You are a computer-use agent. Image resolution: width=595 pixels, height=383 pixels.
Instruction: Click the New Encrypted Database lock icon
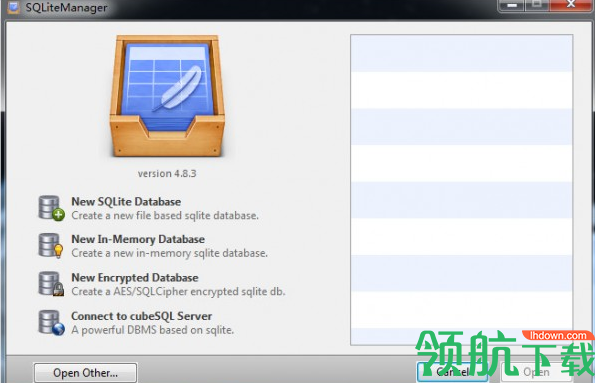[x=51, y=284]
